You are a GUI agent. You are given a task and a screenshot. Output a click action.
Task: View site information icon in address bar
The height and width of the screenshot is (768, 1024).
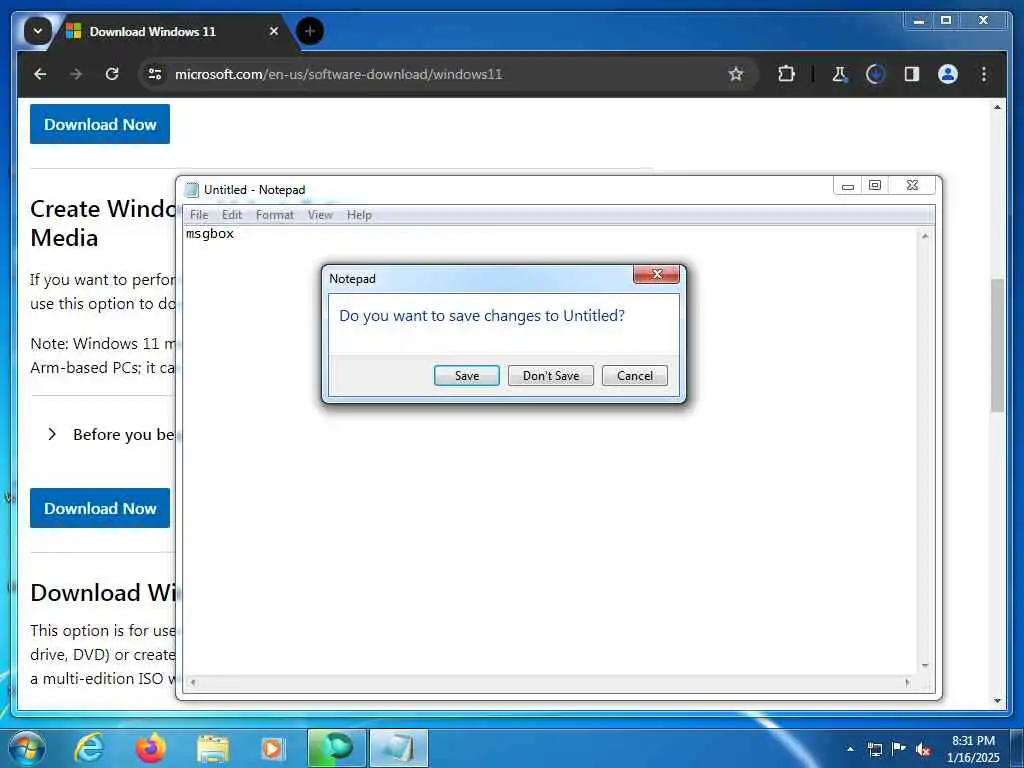(155, 74)
